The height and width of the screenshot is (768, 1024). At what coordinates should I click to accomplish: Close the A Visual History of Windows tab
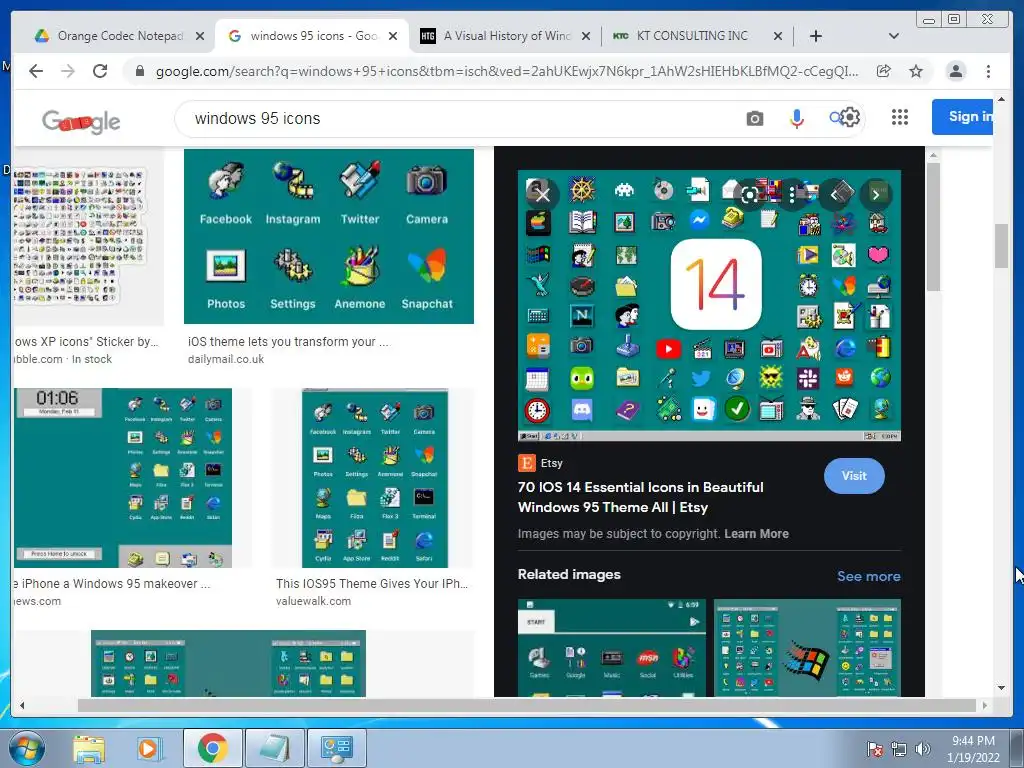tap(586, 36)
